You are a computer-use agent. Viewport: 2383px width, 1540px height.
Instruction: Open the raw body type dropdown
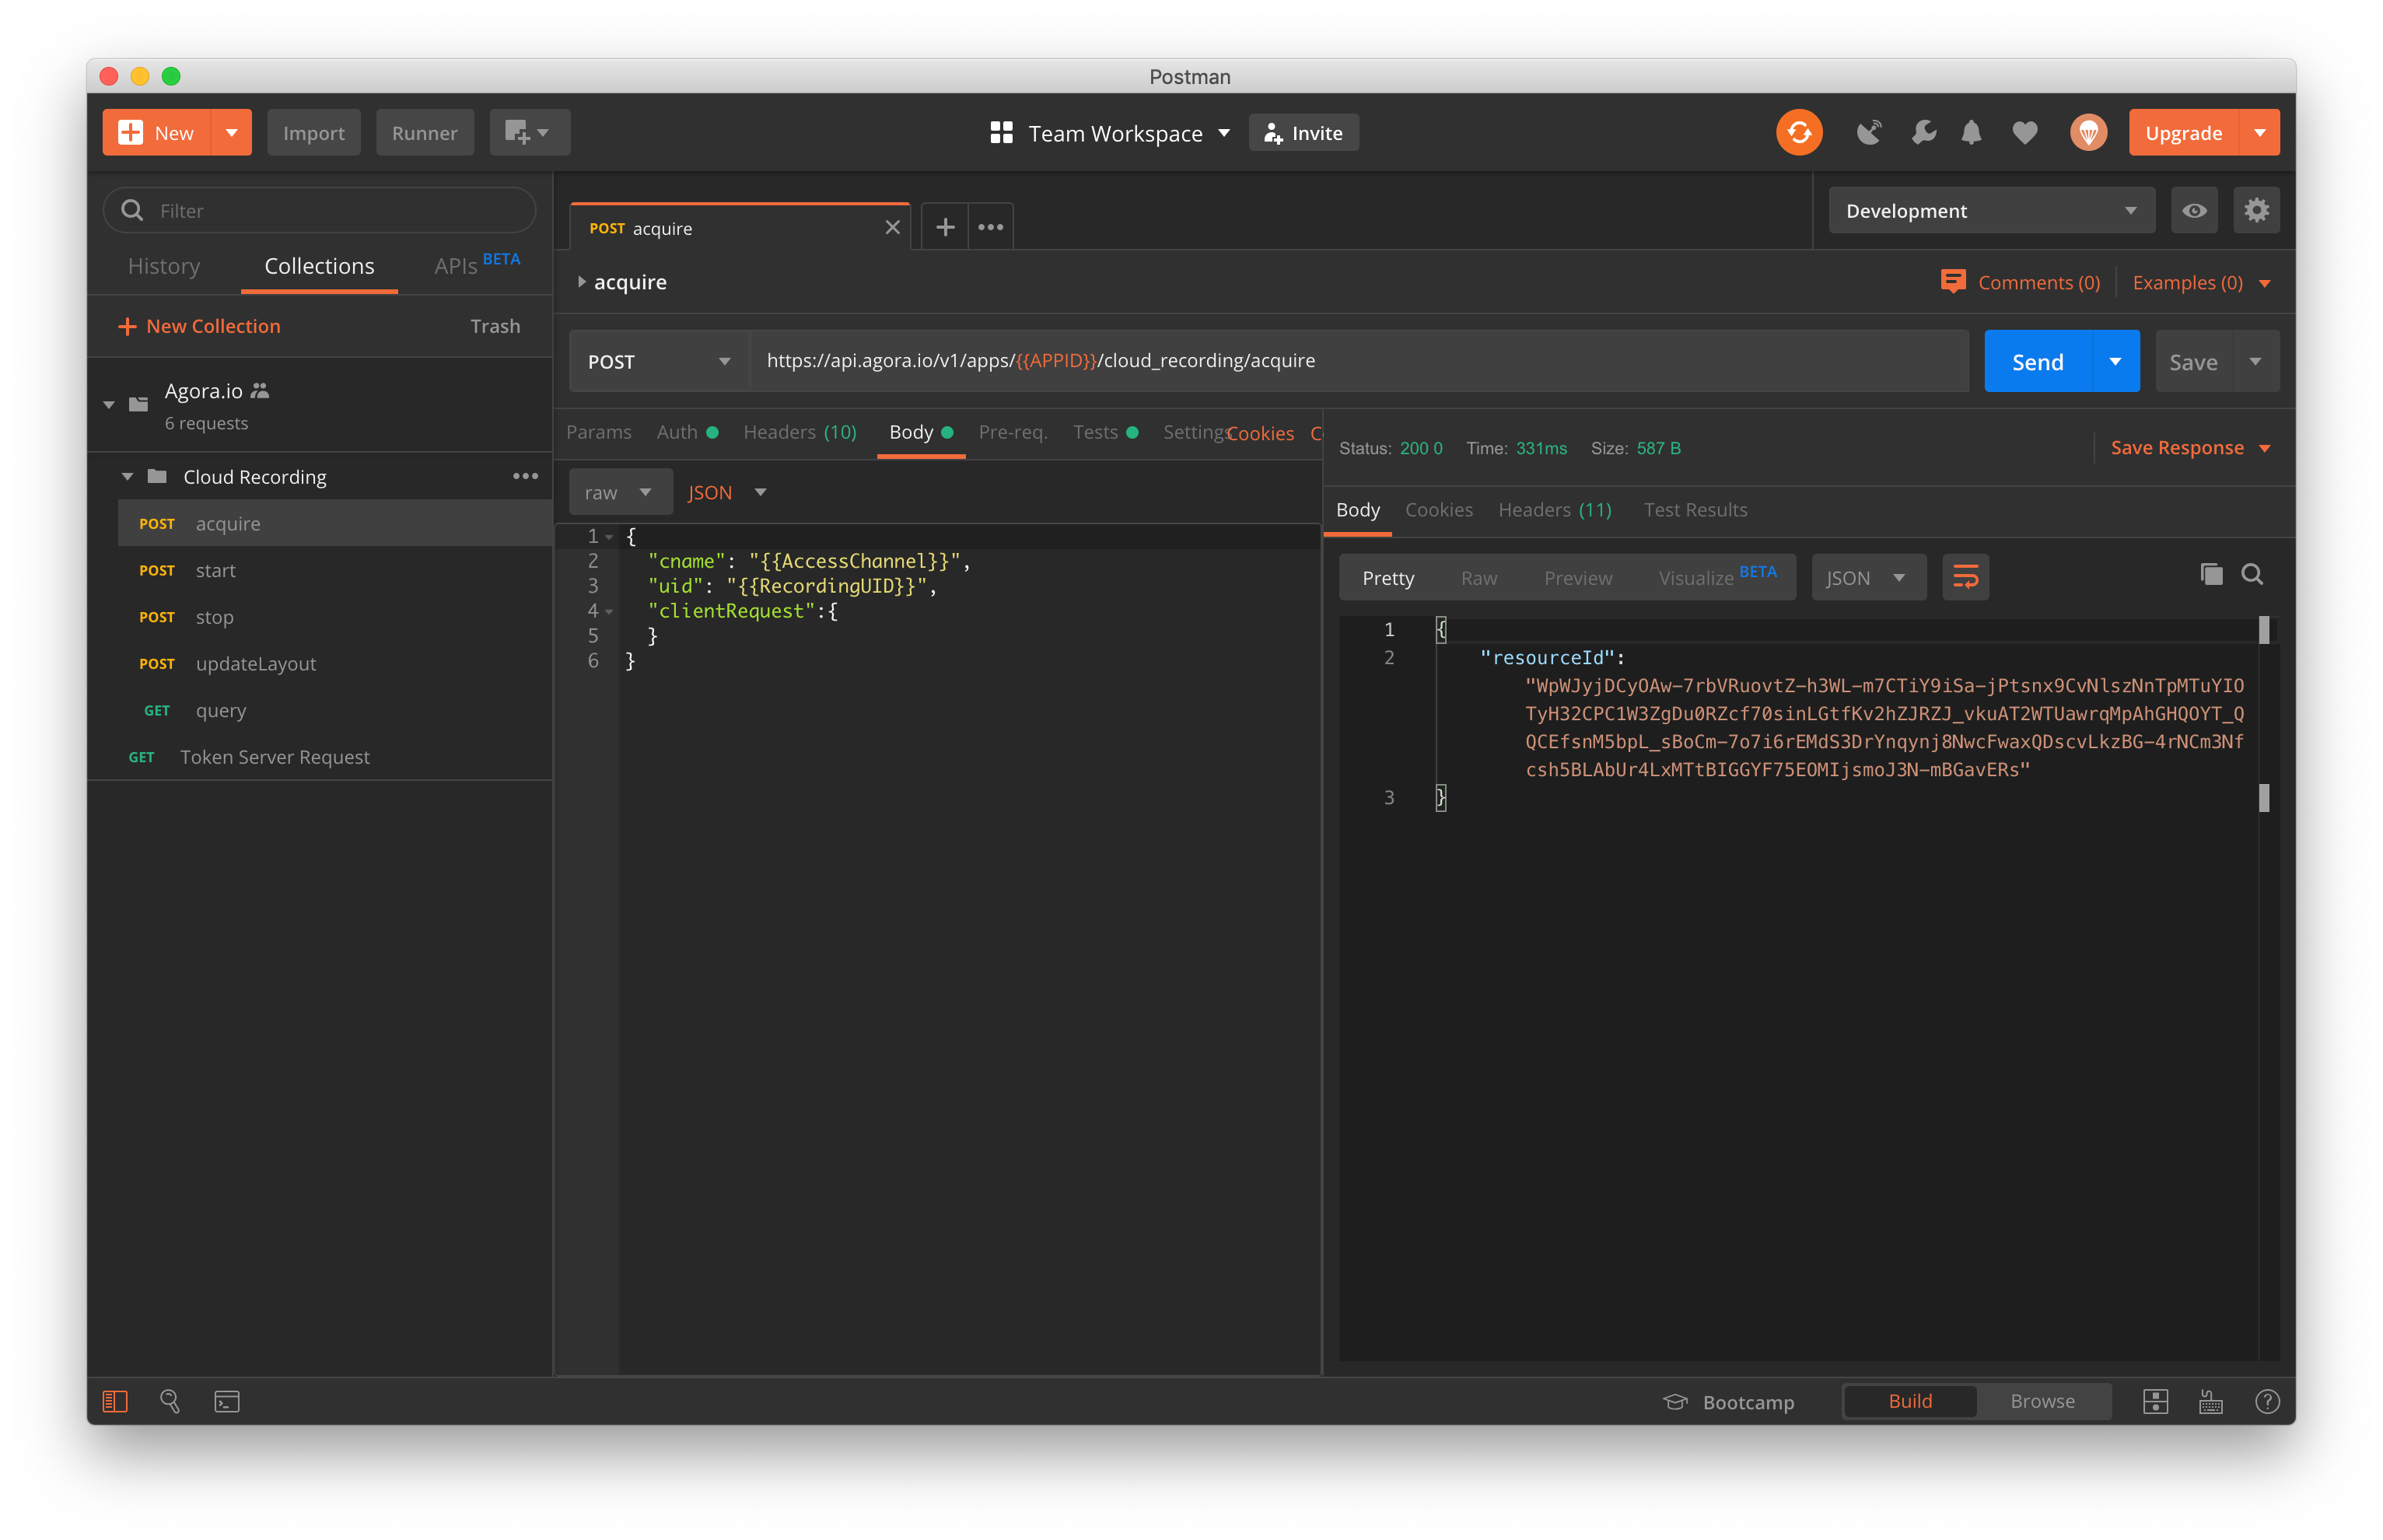click(x=620, y=491)
